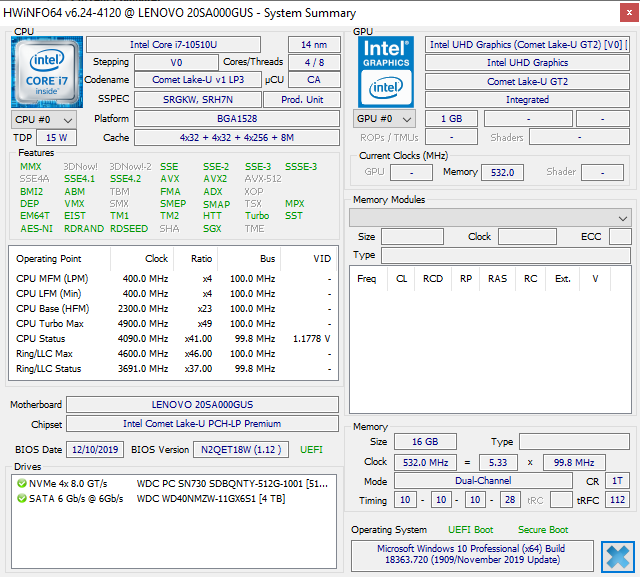Close the System Summary window
The width and height of the screenshot is (640, 577).
(629, 13)
